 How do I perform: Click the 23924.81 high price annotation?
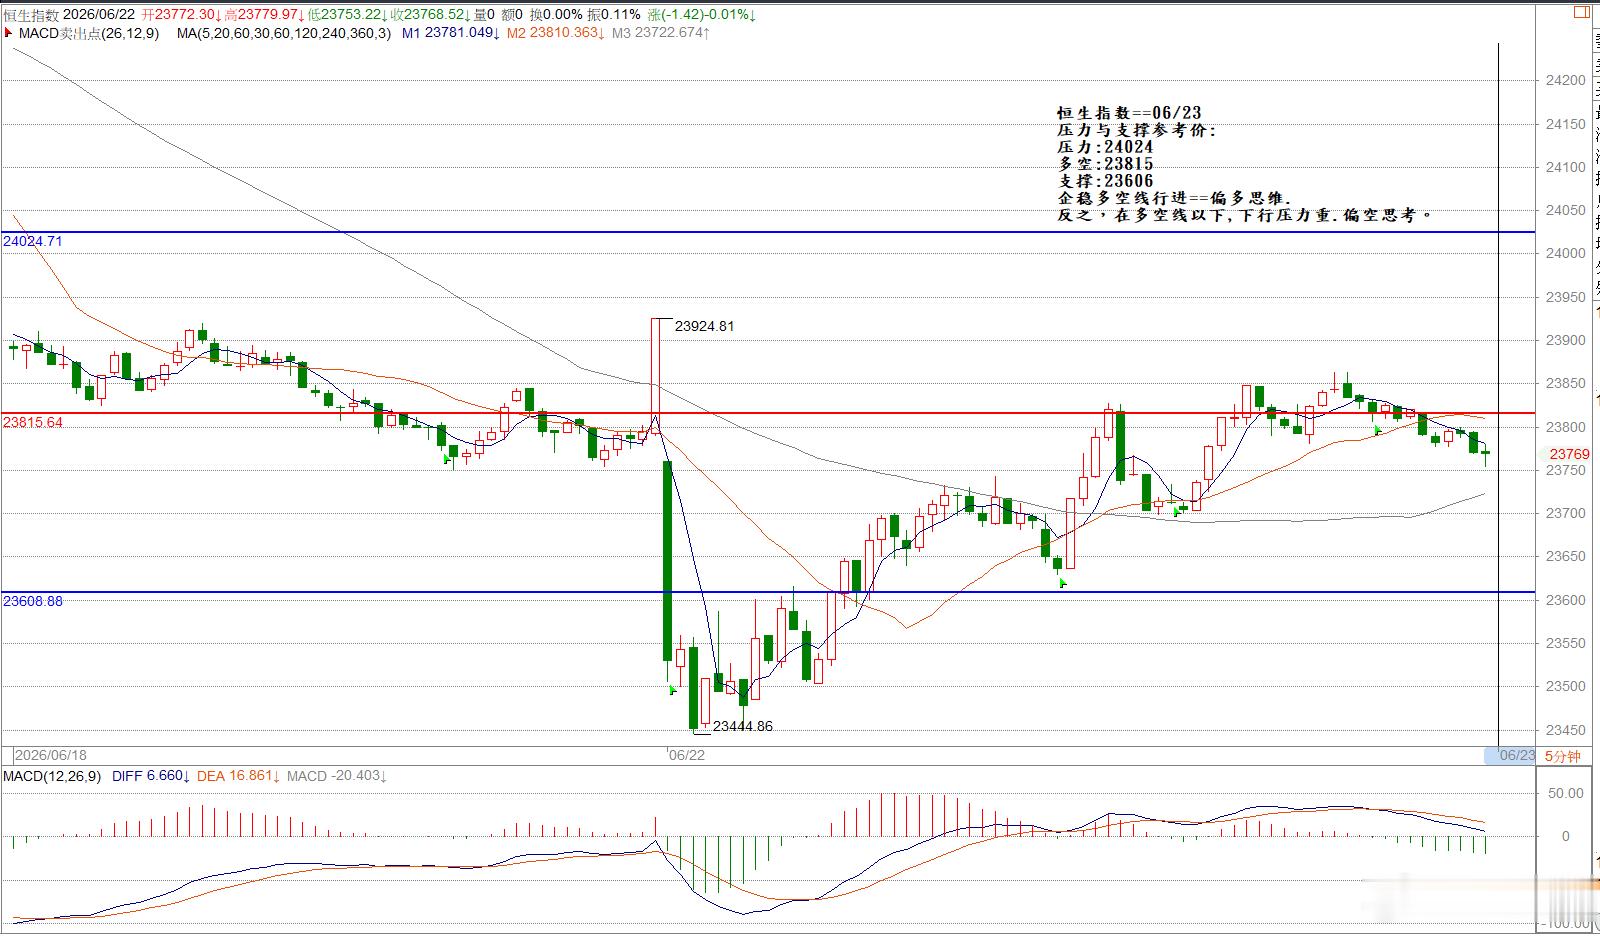point(704,326)
